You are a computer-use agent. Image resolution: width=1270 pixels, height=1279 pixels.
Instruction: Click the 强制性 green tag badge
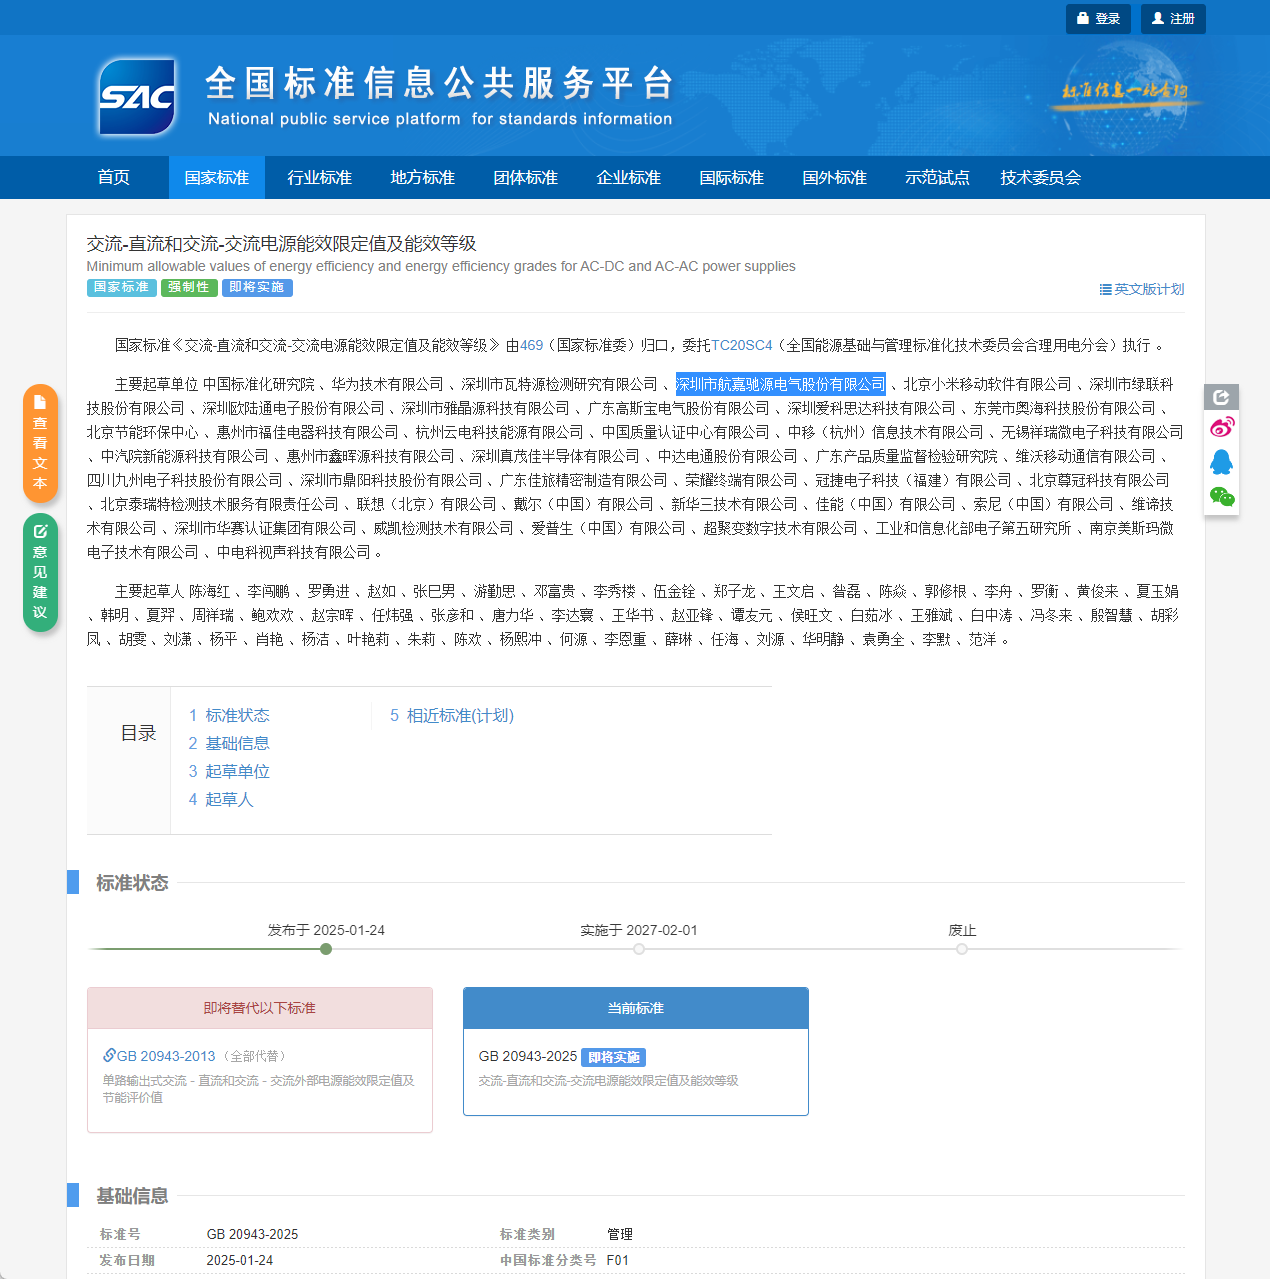point(189,288)
